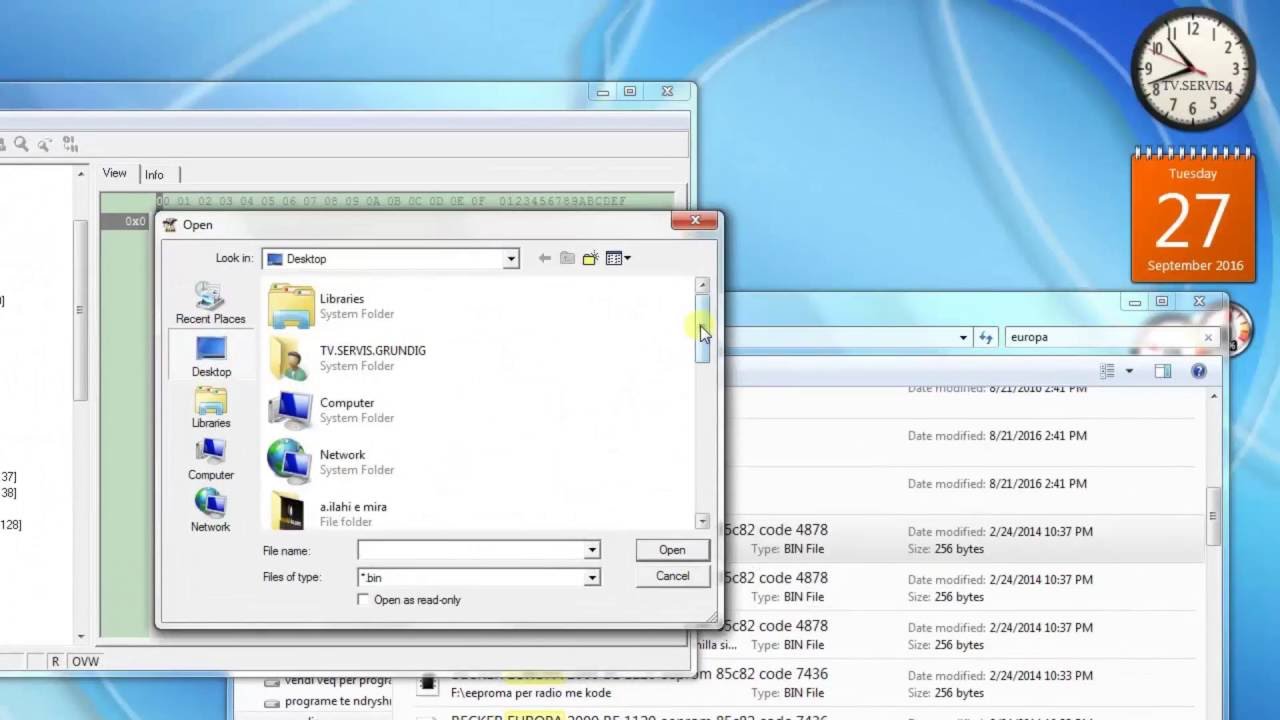The height and width of the screenshot is (720, 1280).
Task: Clear the 'europa' search with the X icon
Action: pyautogui.click(x=1208, y=338)
